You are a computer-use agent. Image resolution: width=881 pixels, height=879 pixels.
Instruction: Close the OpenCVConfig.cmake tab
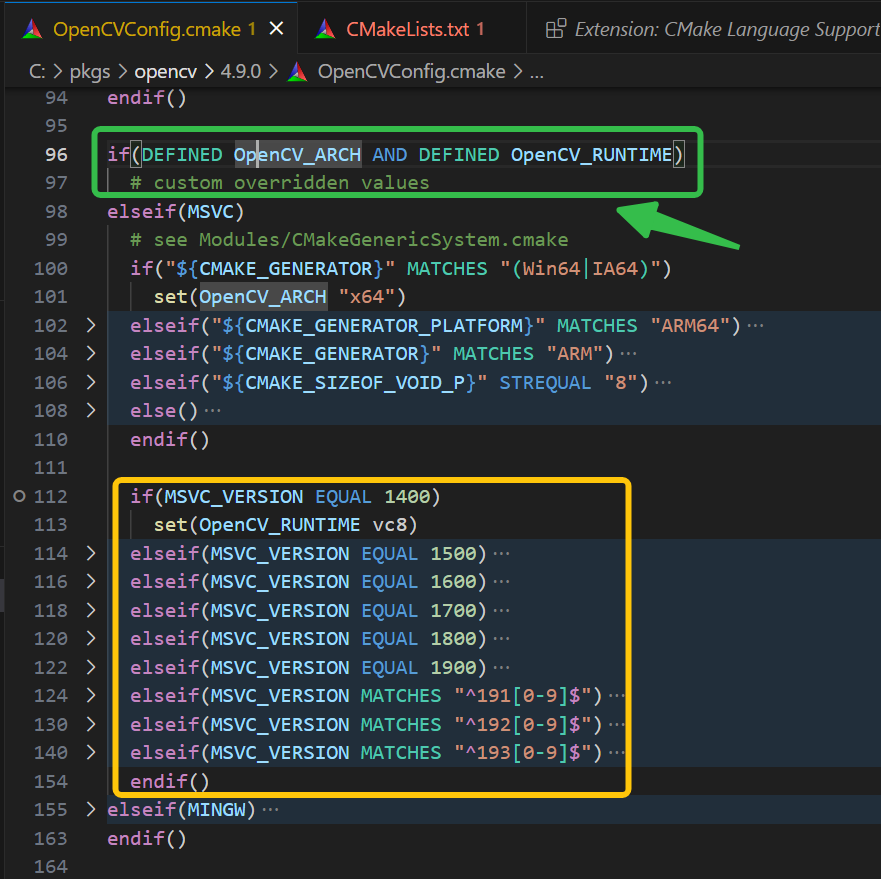click(x=277, y=28)
